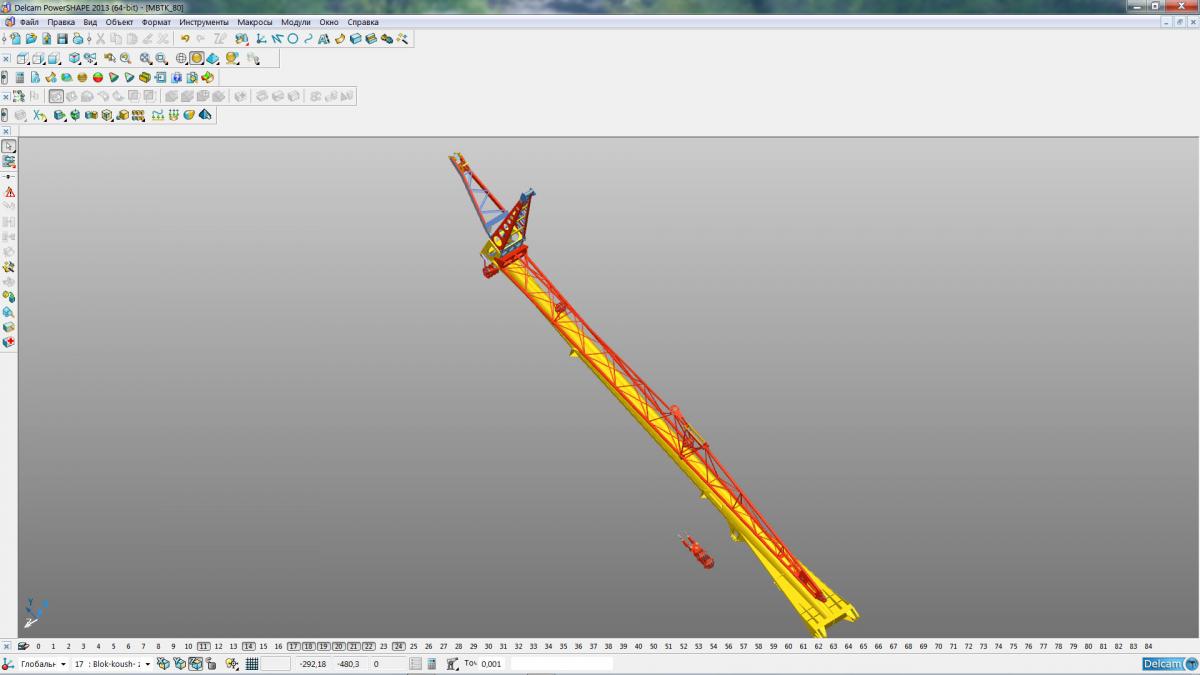This screenshot has height=675, width=1200.
Task: Click the red-green sphere shading analysis icon
Action: (x=98, y=77)
